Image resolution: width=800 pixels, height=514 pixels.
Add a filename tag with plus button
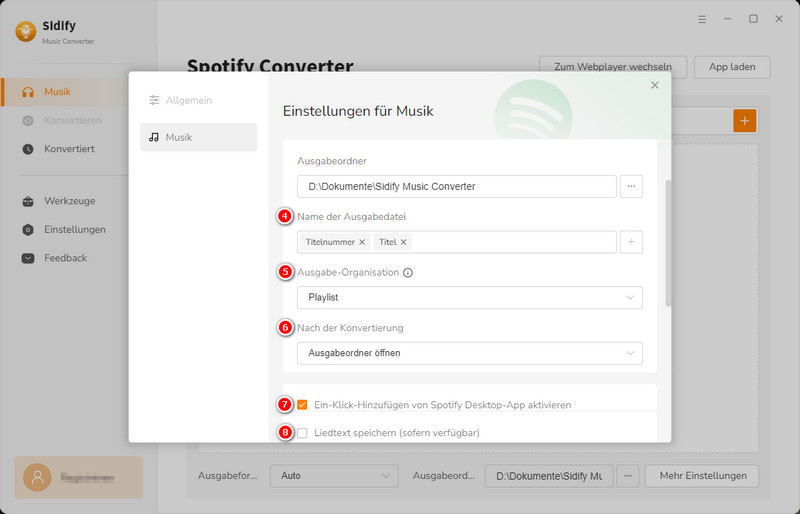click(631, 242)
